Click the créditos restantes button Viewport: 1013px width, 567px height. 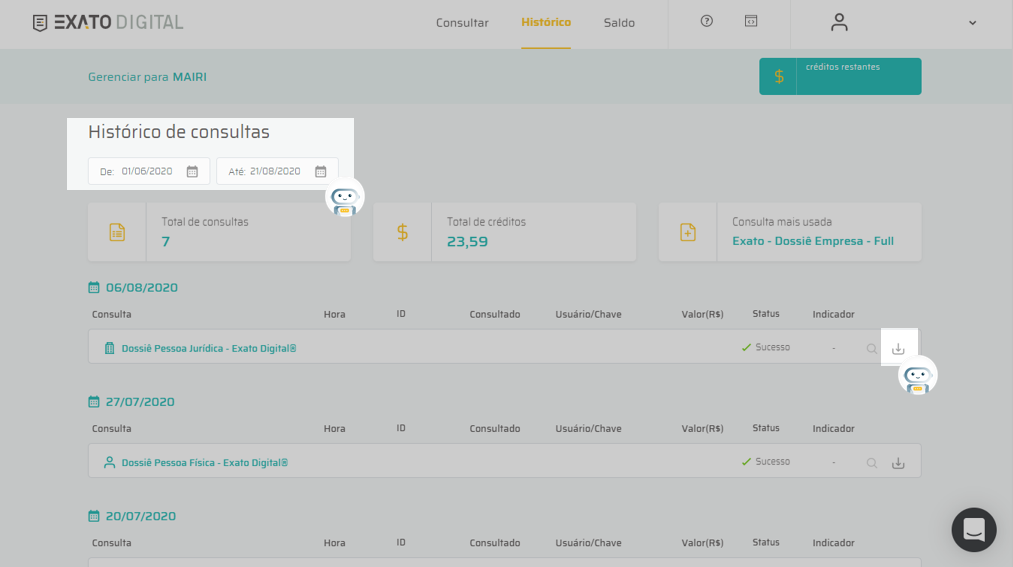point(840,76)
